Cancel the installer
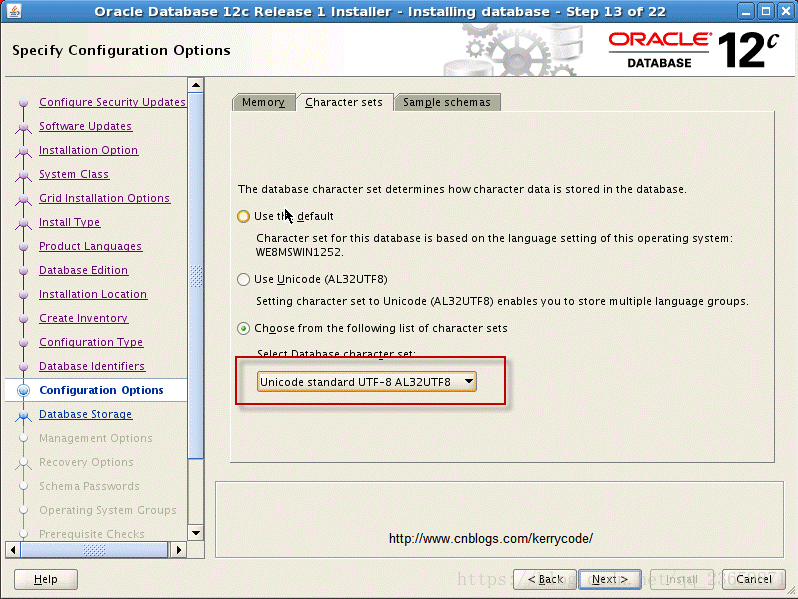The width and height of the screenshot is (798, 599). coord(754,579)
